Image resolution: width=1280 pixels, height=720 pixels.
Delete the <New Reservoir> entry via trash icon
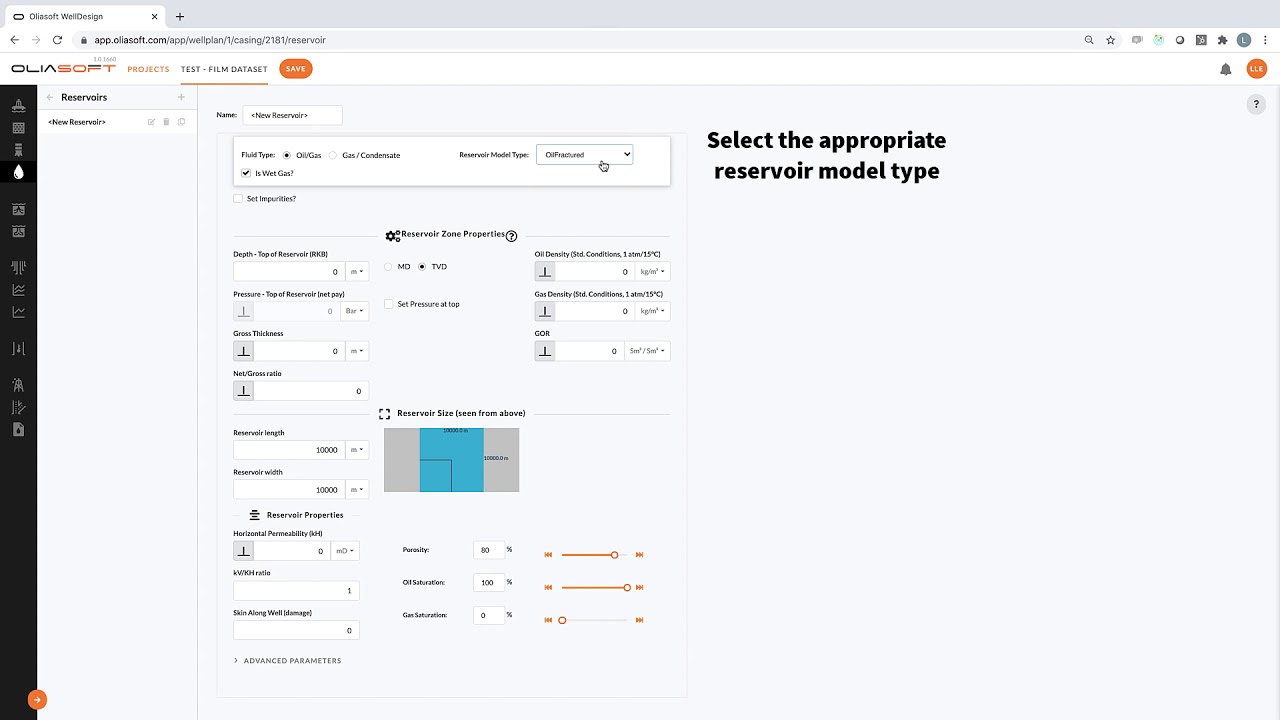tap(166, 122)
